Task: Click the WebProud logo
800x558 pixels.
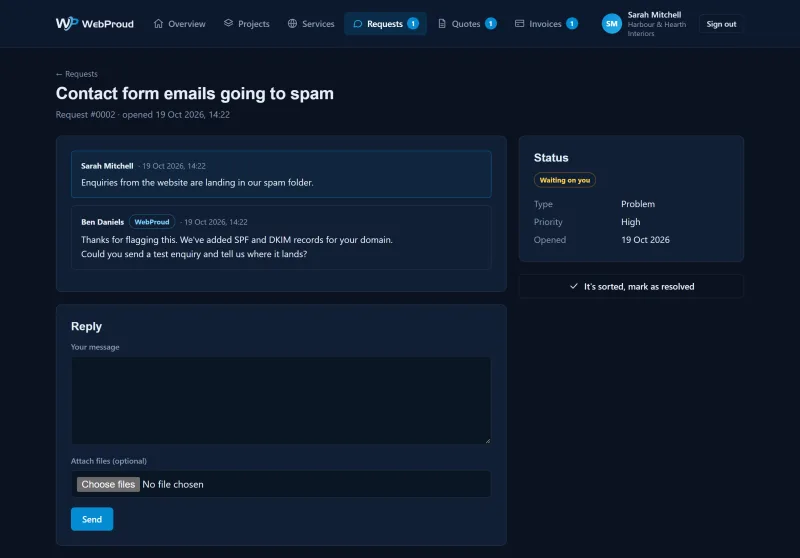Action: pos(94,23)
